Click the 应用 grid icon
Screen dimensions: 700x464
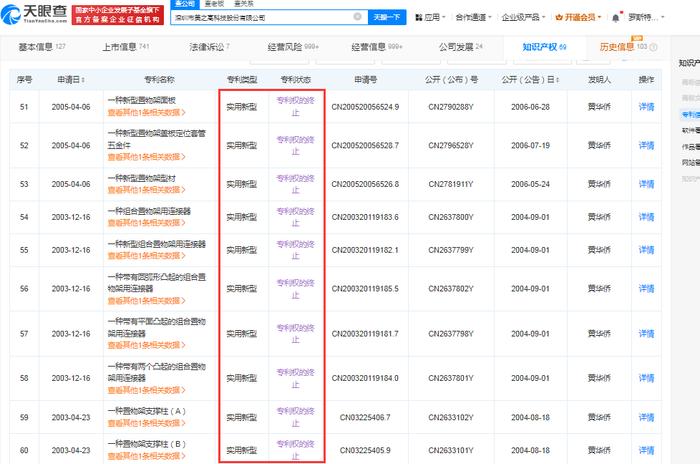(419, 17)
